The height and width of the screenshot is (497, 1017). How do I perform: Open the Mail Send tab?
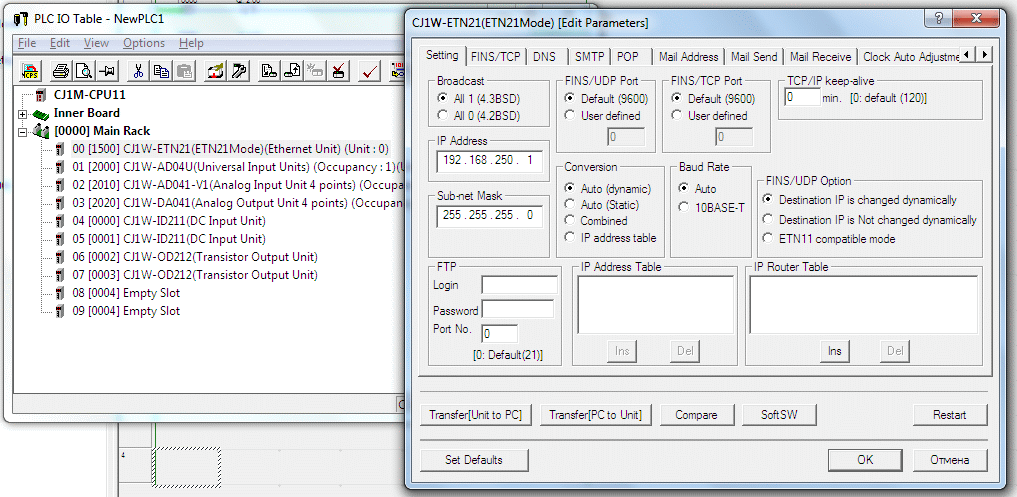[x=754, y=56]
